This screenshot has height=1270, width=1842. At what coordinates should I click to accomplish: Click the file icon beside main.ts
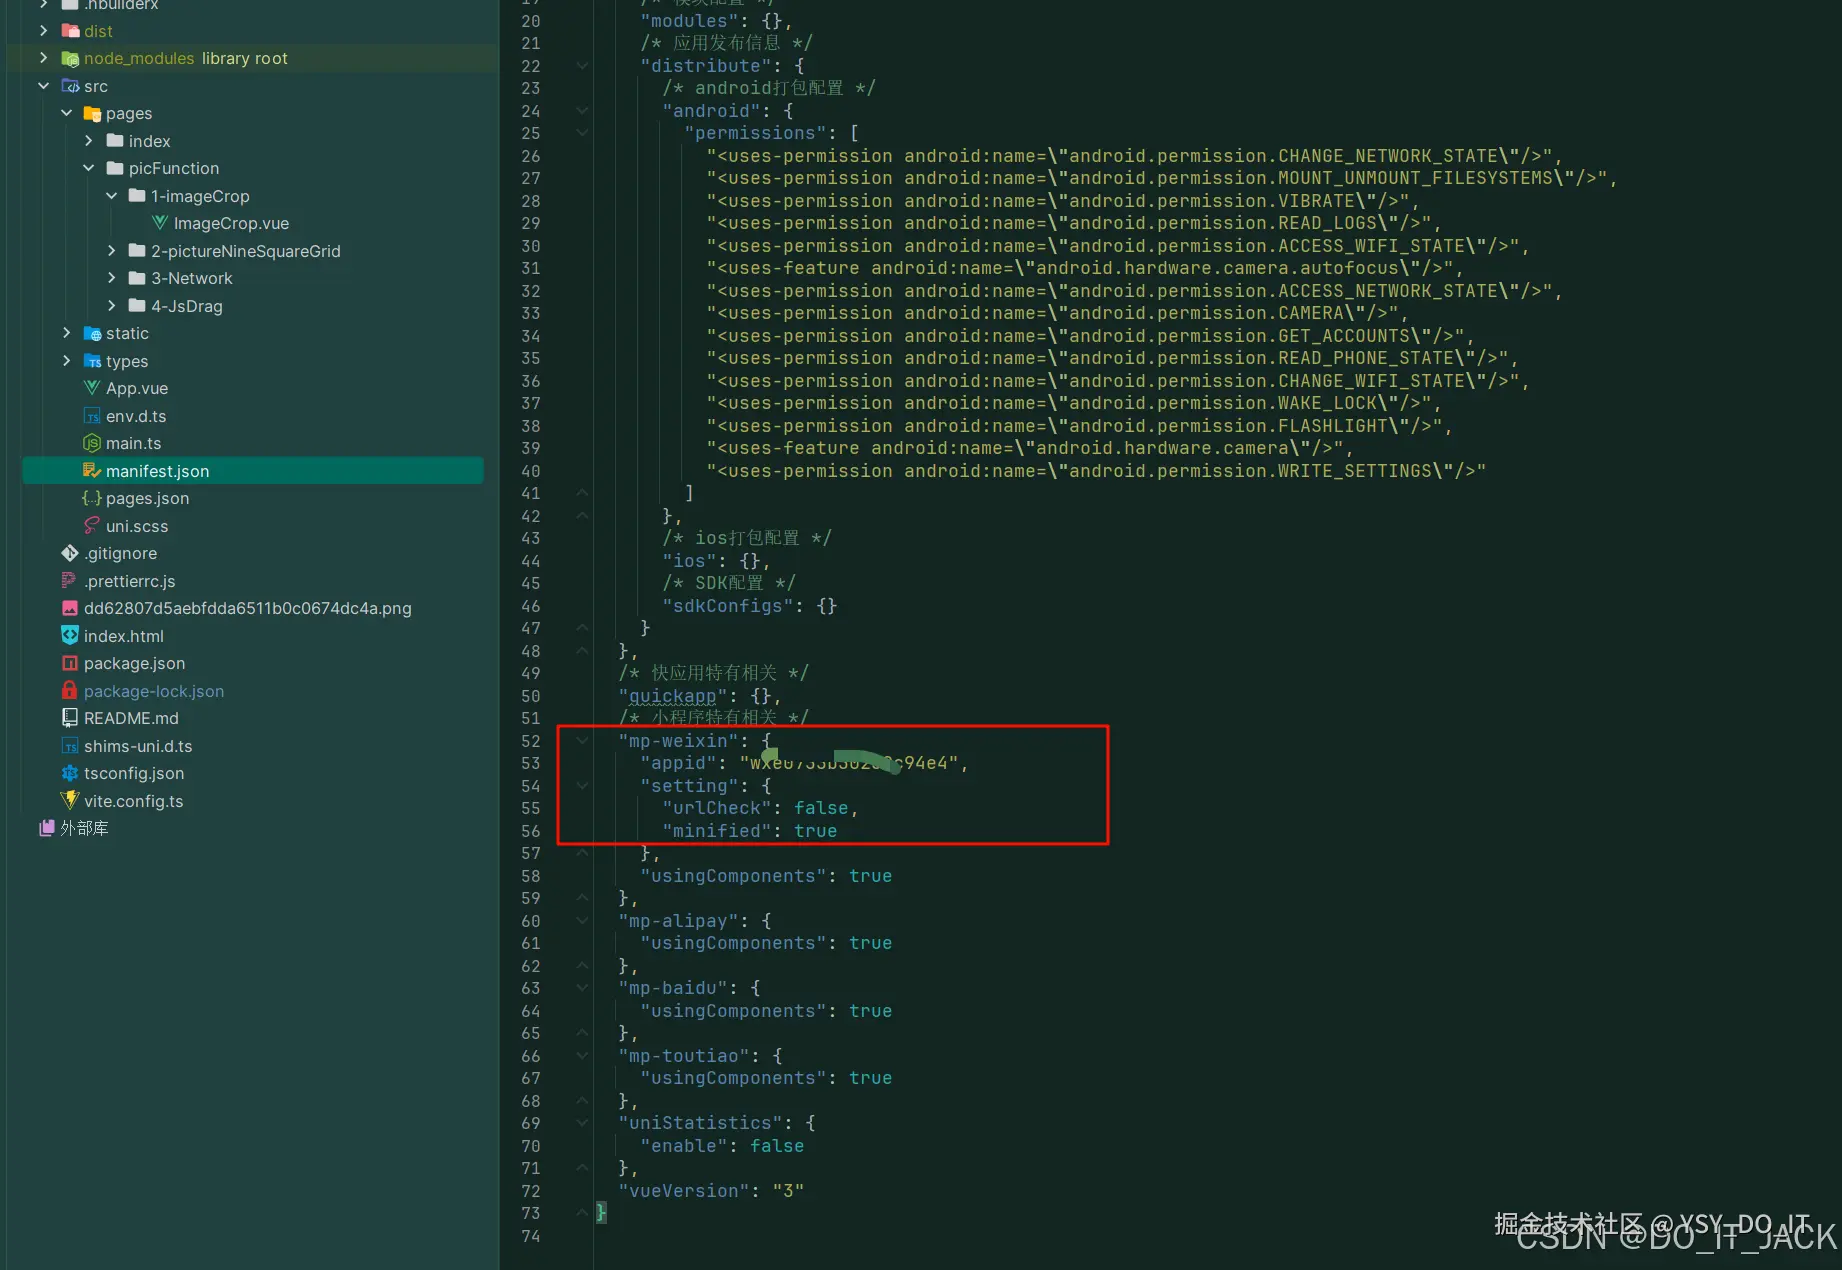coord(92,443)
